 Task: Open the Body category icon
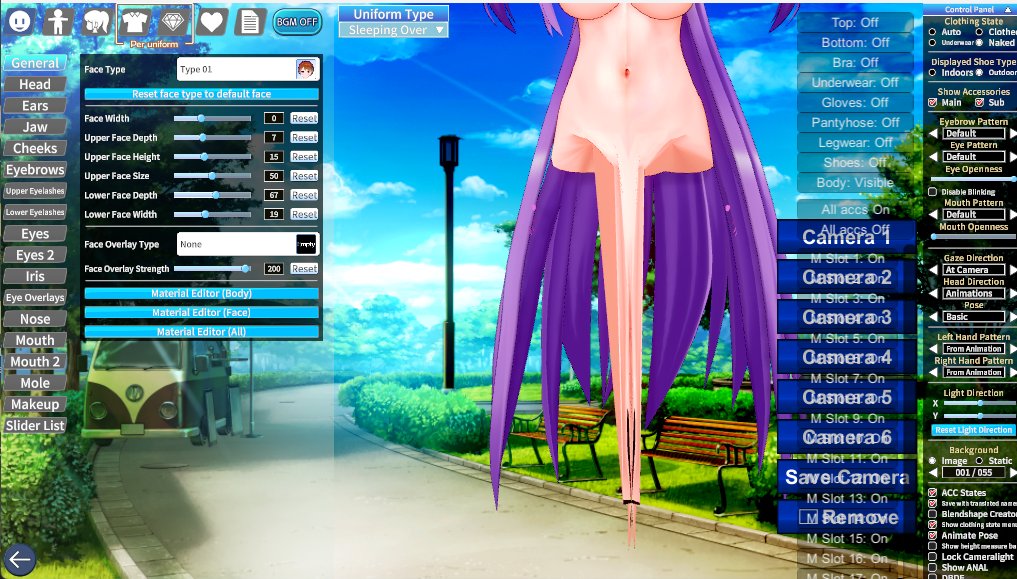pos(58,21)
